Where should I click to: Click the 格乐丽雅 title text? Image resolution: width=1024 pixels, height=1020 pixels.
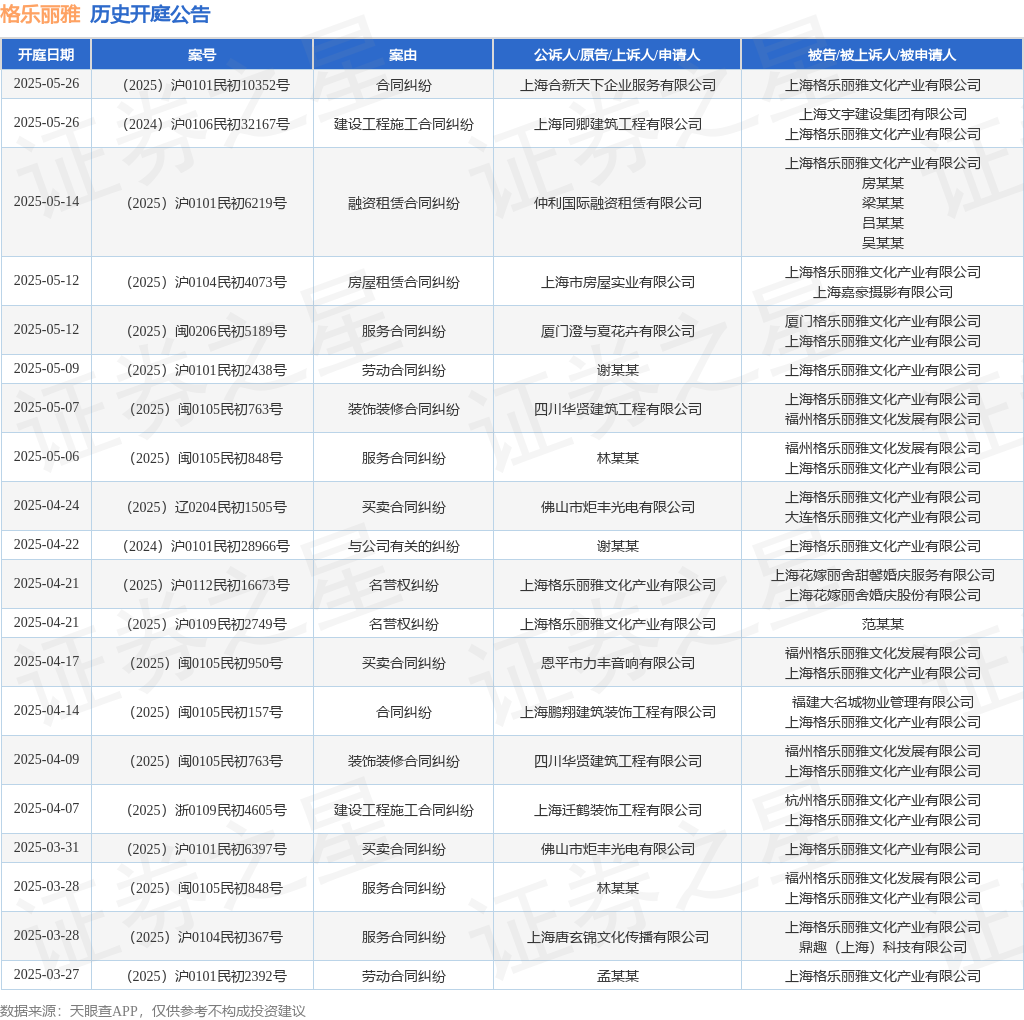pos(40,14)
